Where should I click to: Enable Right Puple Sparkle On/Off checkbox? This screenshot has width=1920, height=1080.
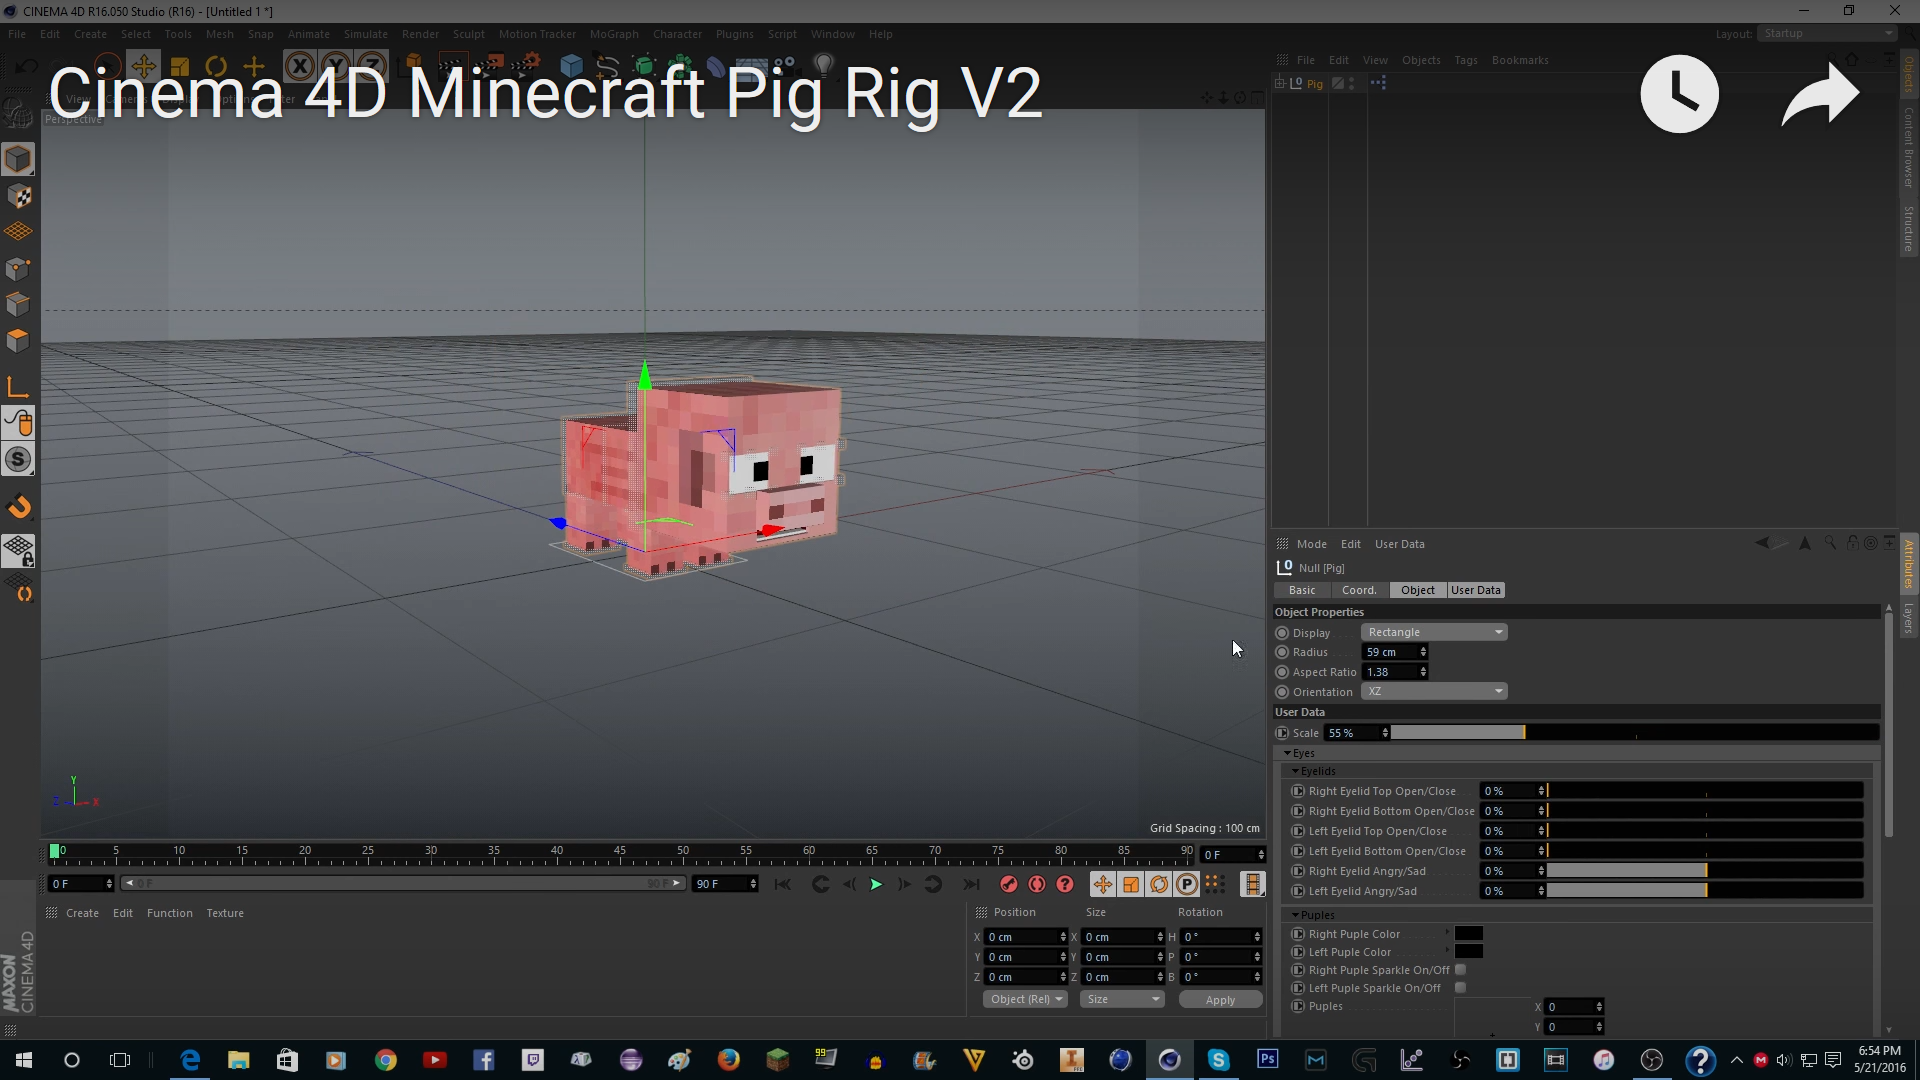click(1460, 970)
